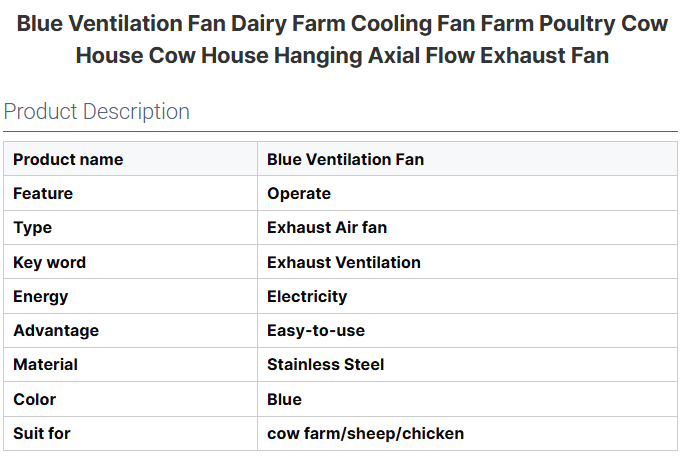Viewport: 689px width, 458px height.
Task: Select the "Exhaust Ventilation" value cell
Action: click(344, 262)
